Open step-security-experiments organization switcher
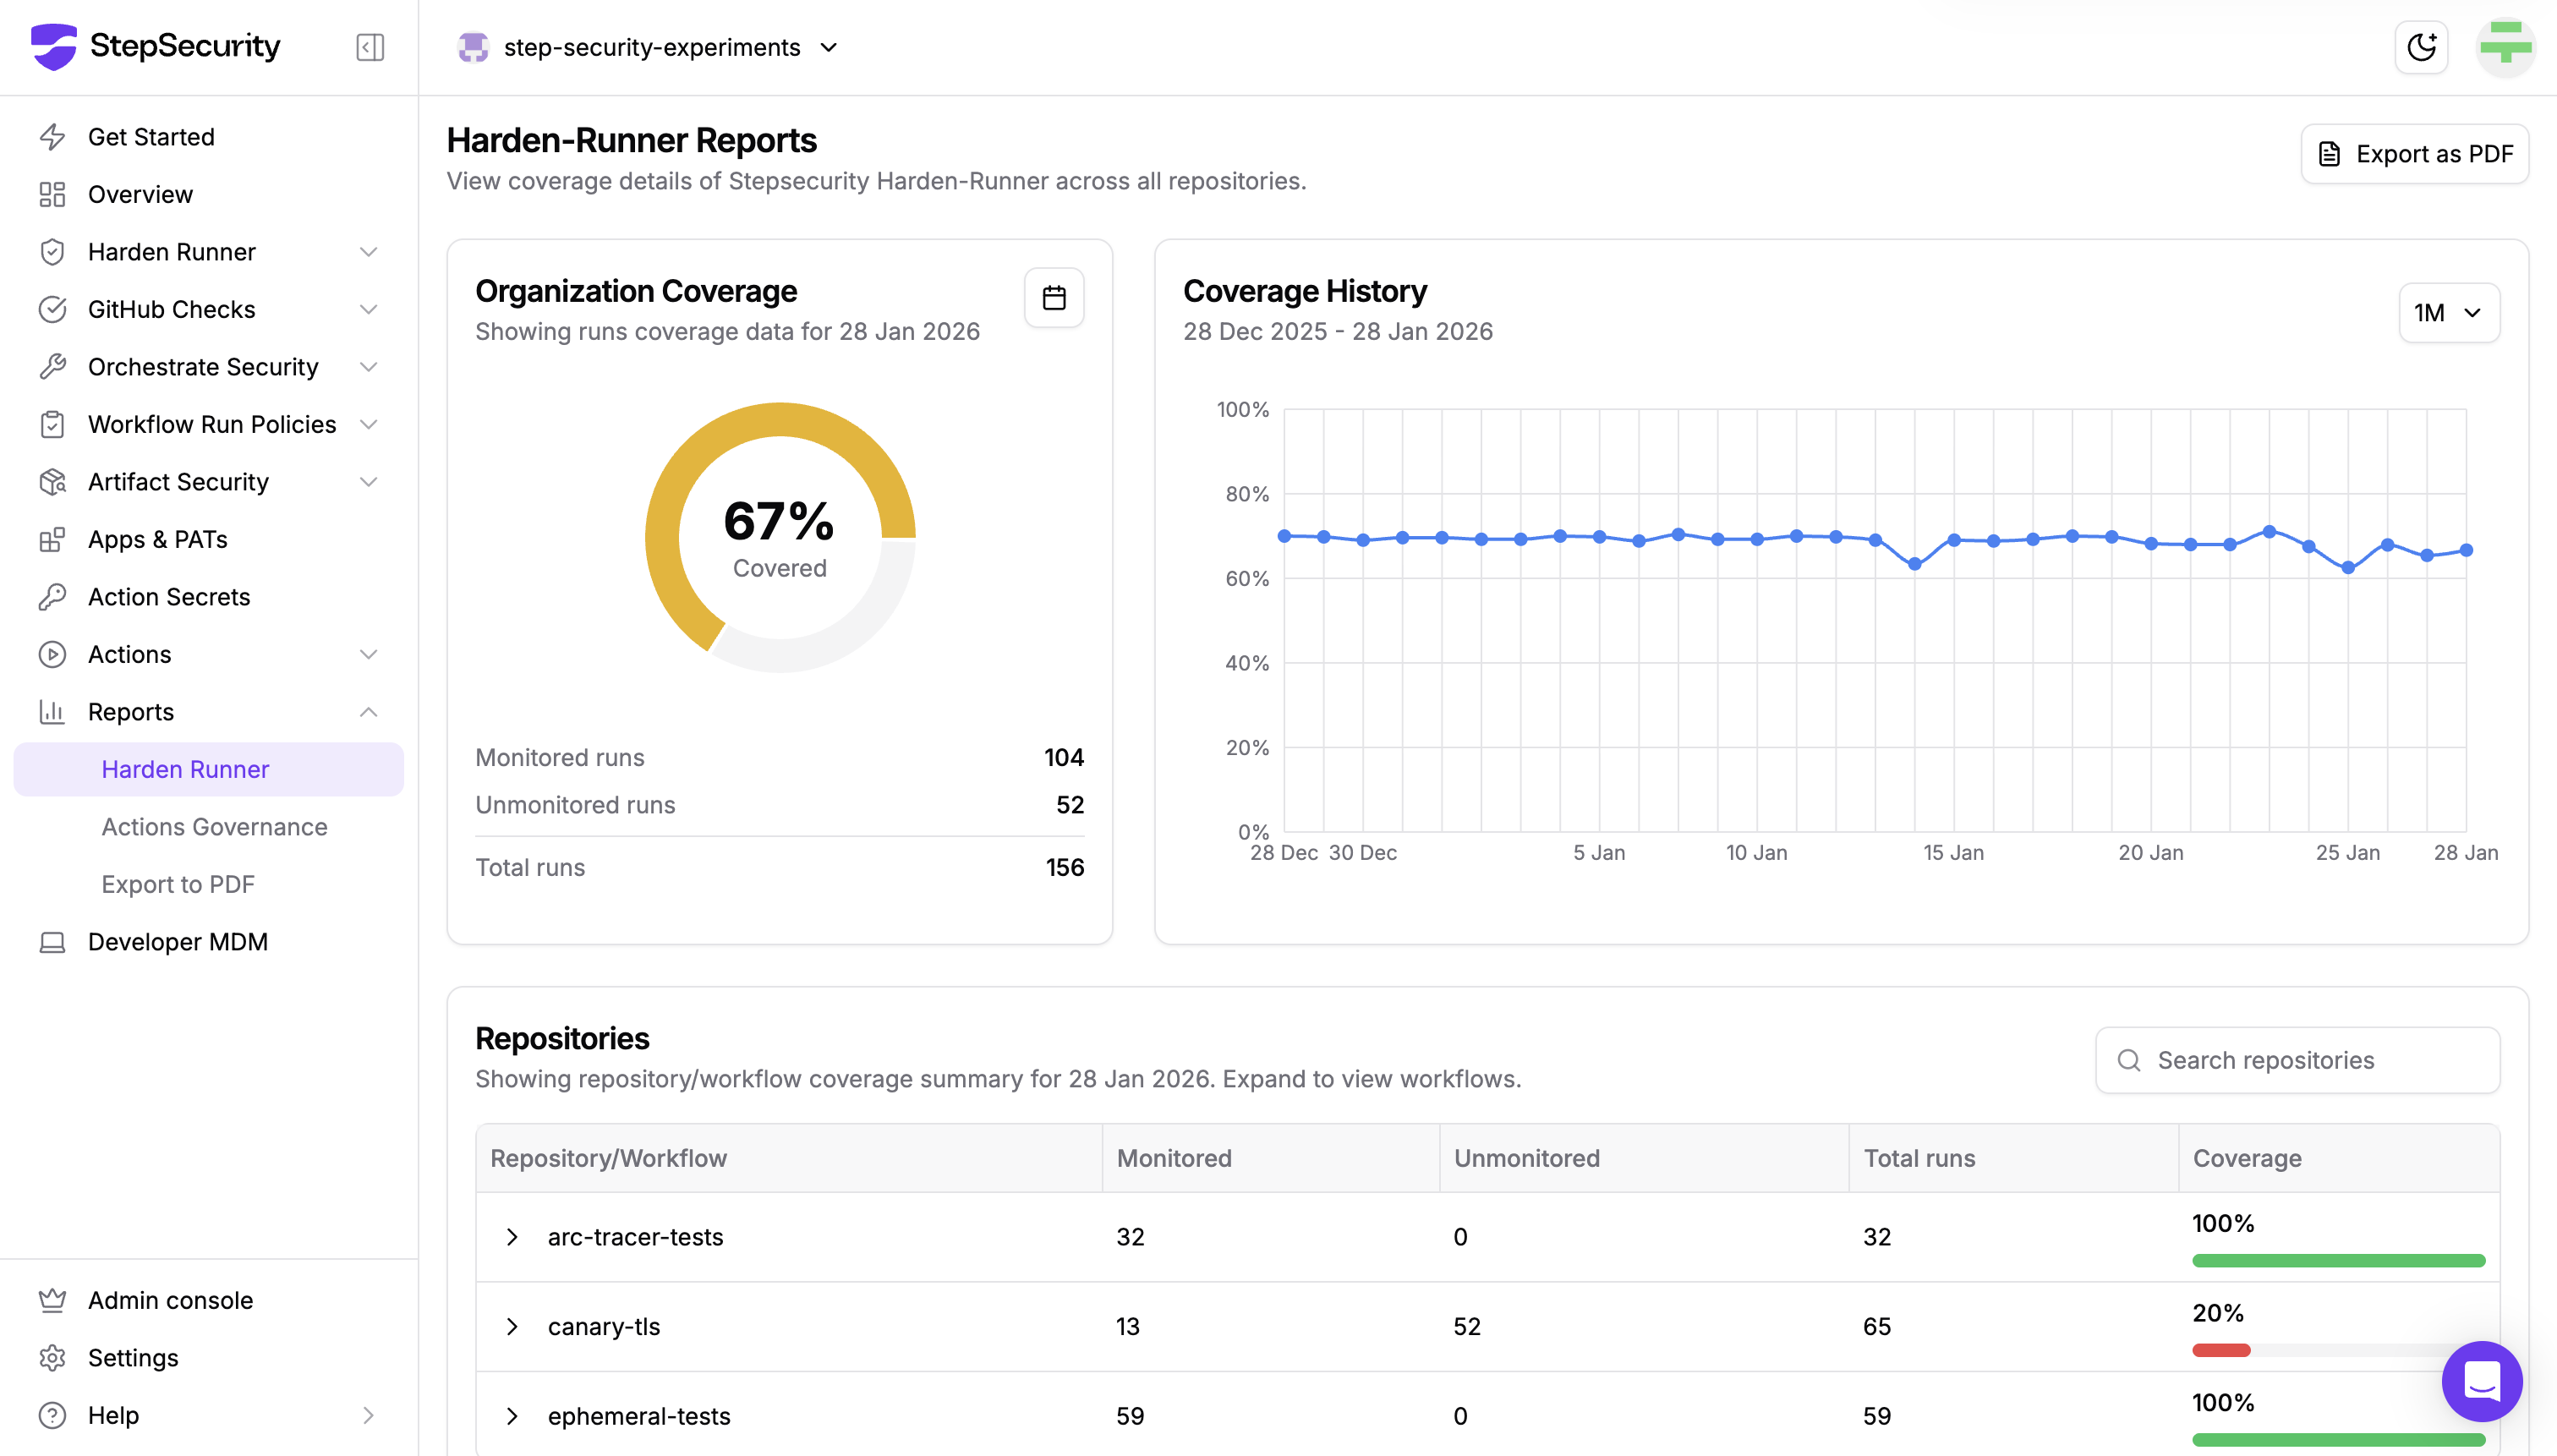 coord(650,47)
